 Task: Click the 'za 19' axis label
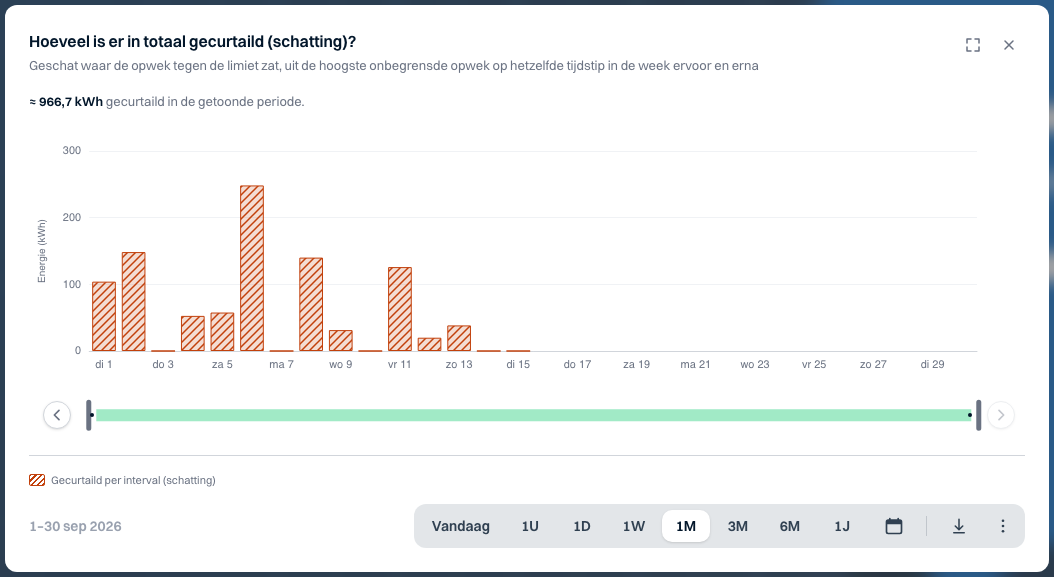[637, 364]
